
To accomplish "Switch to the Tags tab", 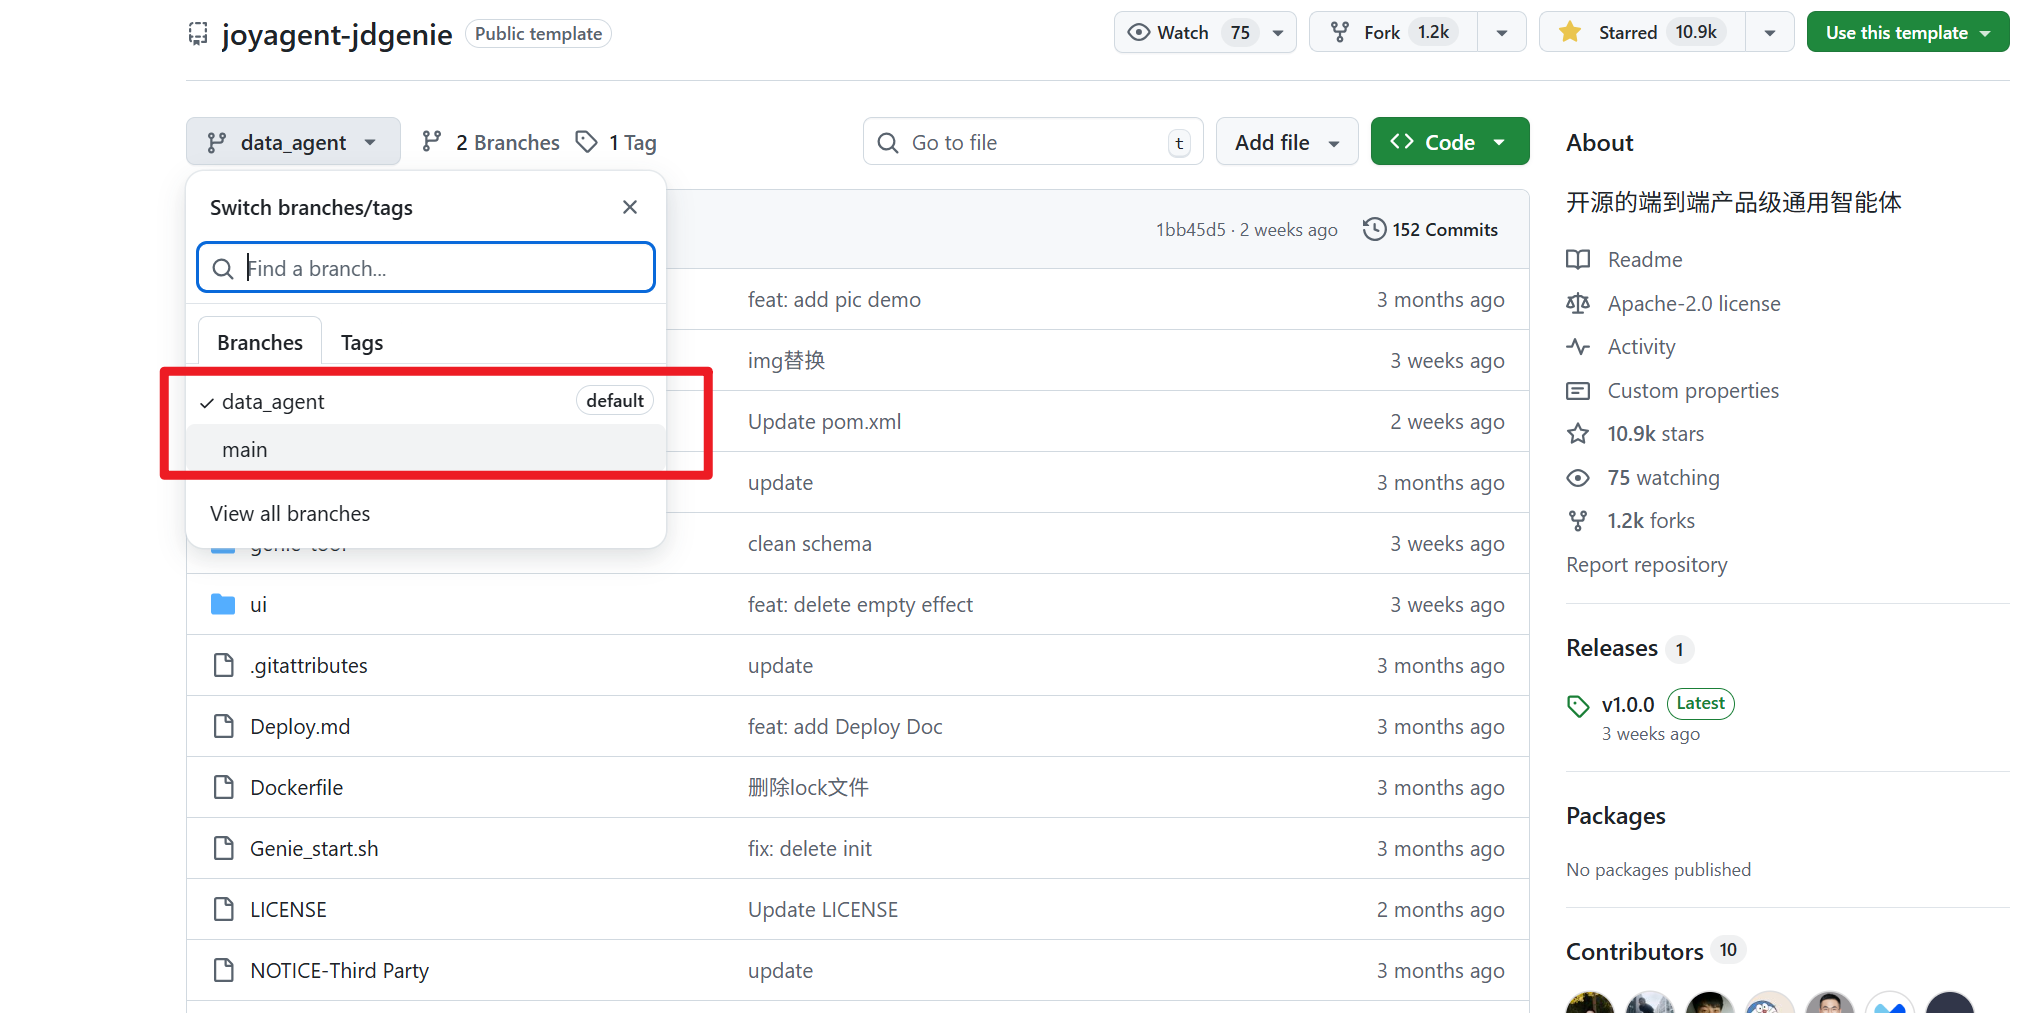I will click(x=362, y=343).
